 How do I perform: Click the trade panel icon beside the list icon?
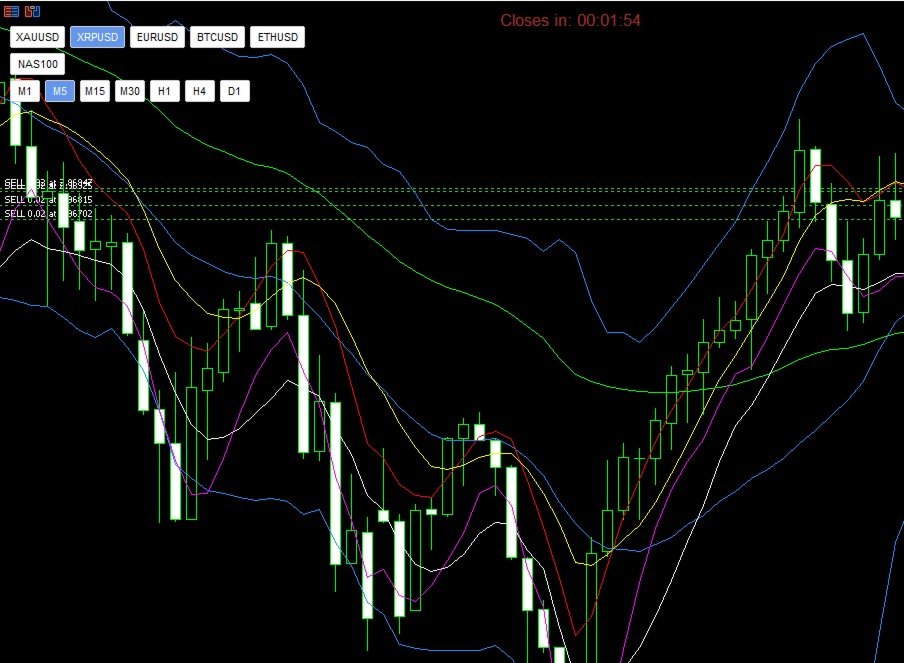click(x=32, y=11)
